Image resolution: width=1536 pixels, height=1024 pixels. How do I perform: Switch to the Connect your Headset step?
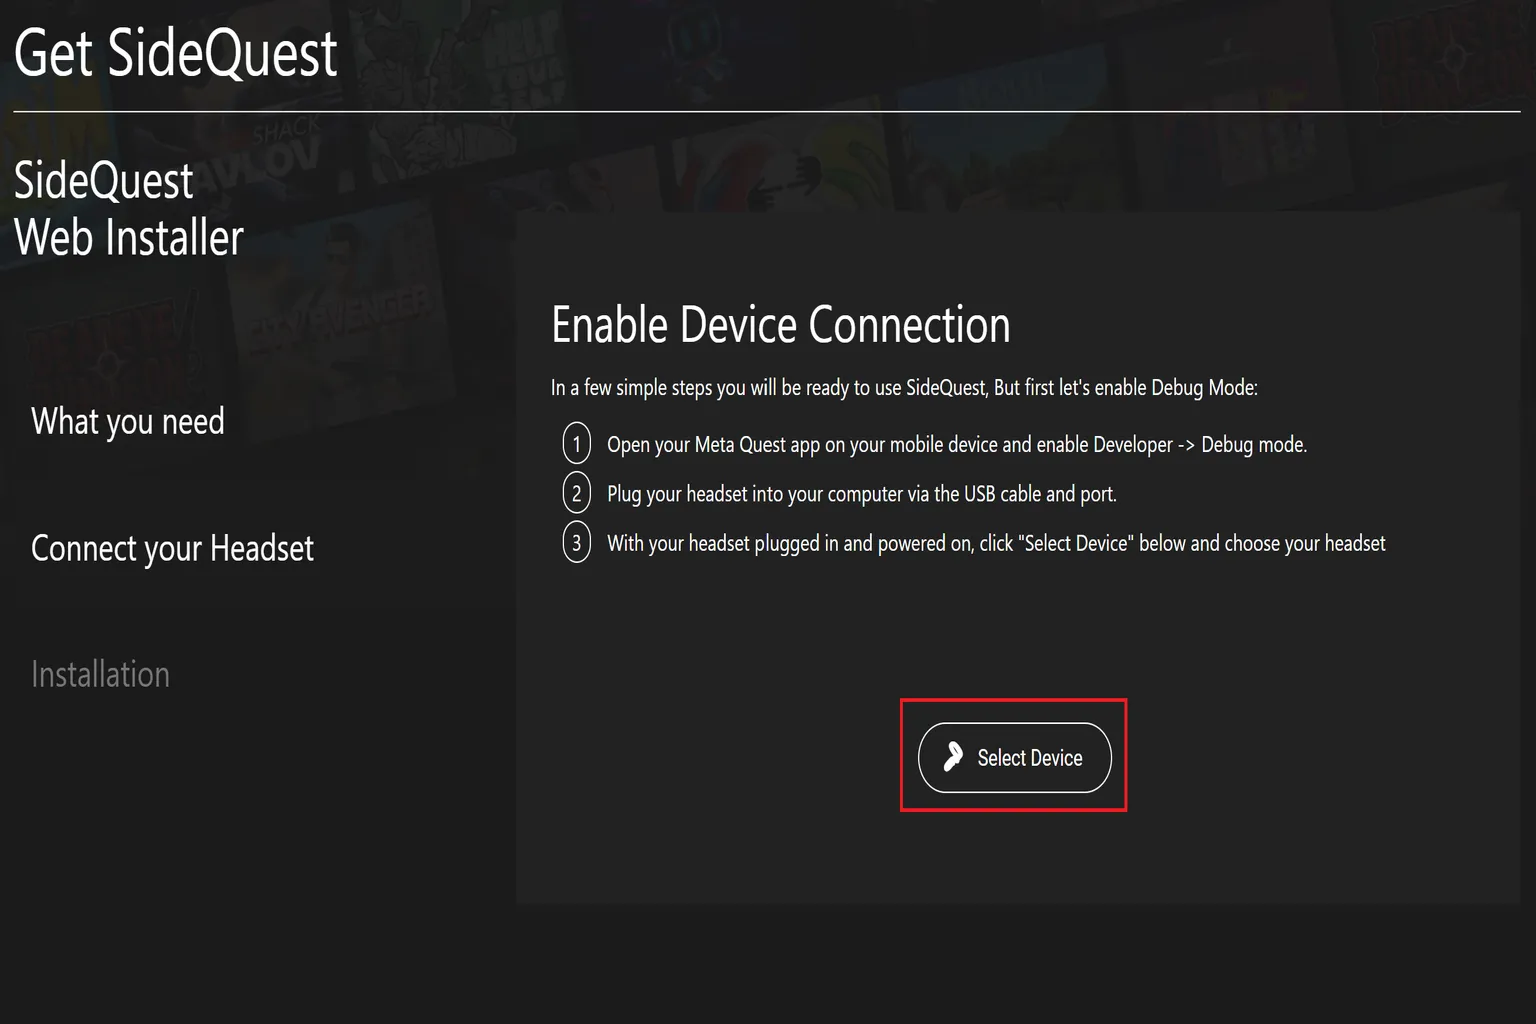172,548
